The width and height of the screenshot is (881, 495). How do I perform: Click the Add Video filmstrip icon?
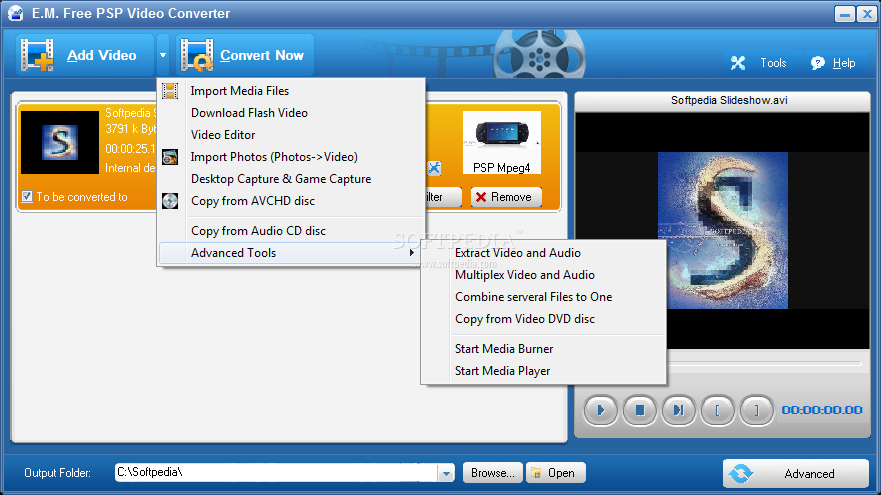point(37,55)
